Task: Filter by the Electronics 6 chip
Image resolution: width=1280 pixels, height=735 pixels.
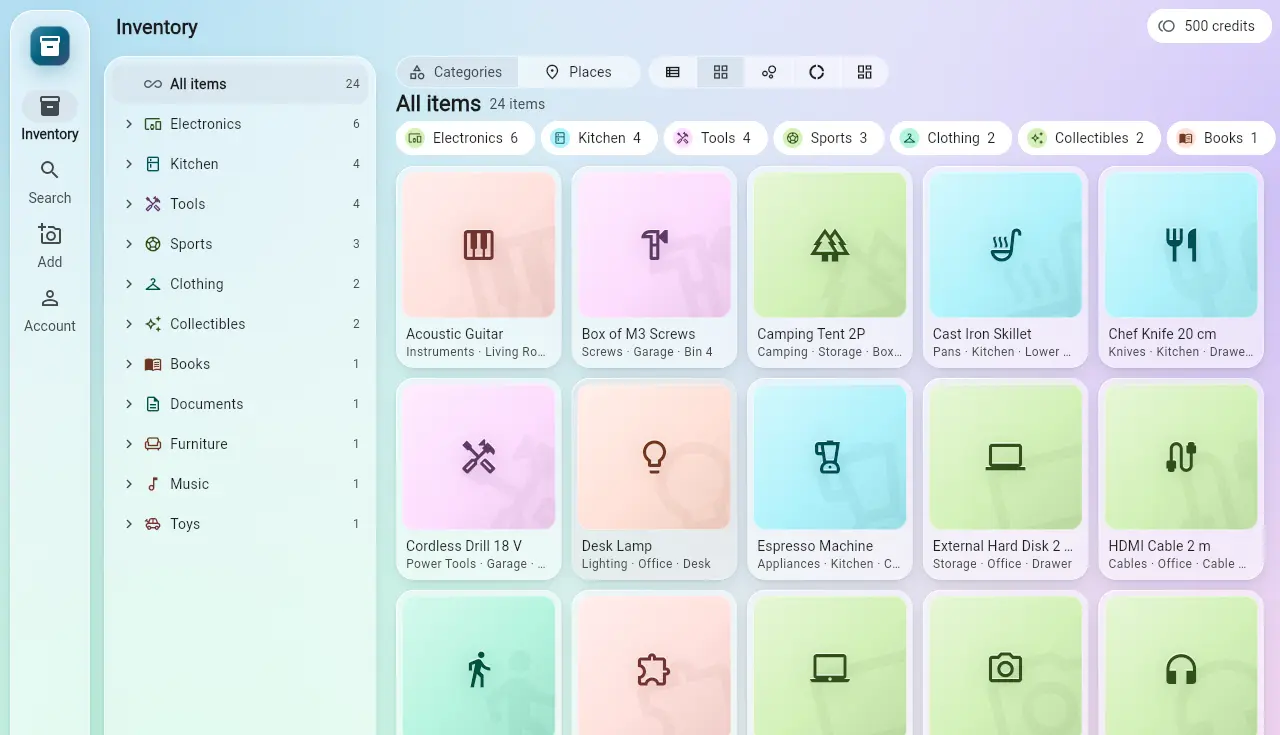Action: click(x=465, y=138)
